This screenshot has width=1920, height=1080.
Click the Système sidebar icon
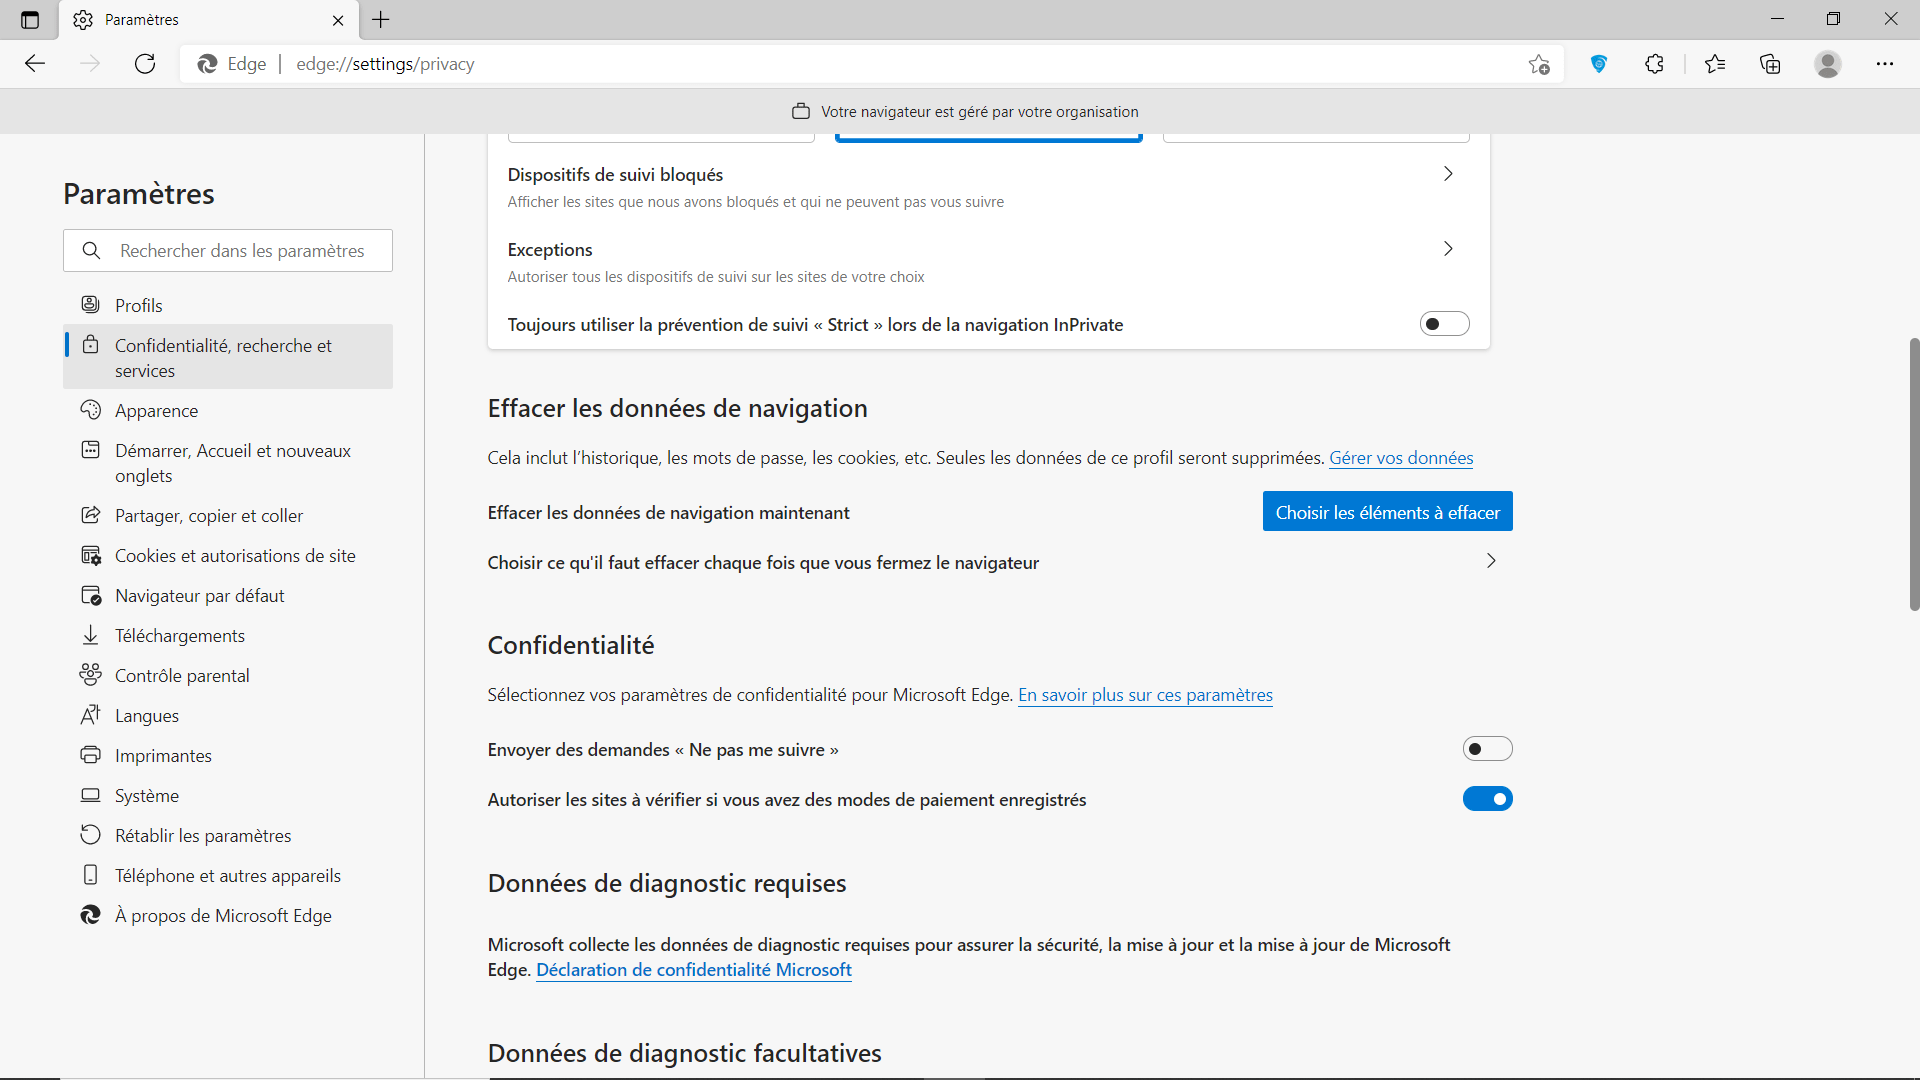(90, 795)
